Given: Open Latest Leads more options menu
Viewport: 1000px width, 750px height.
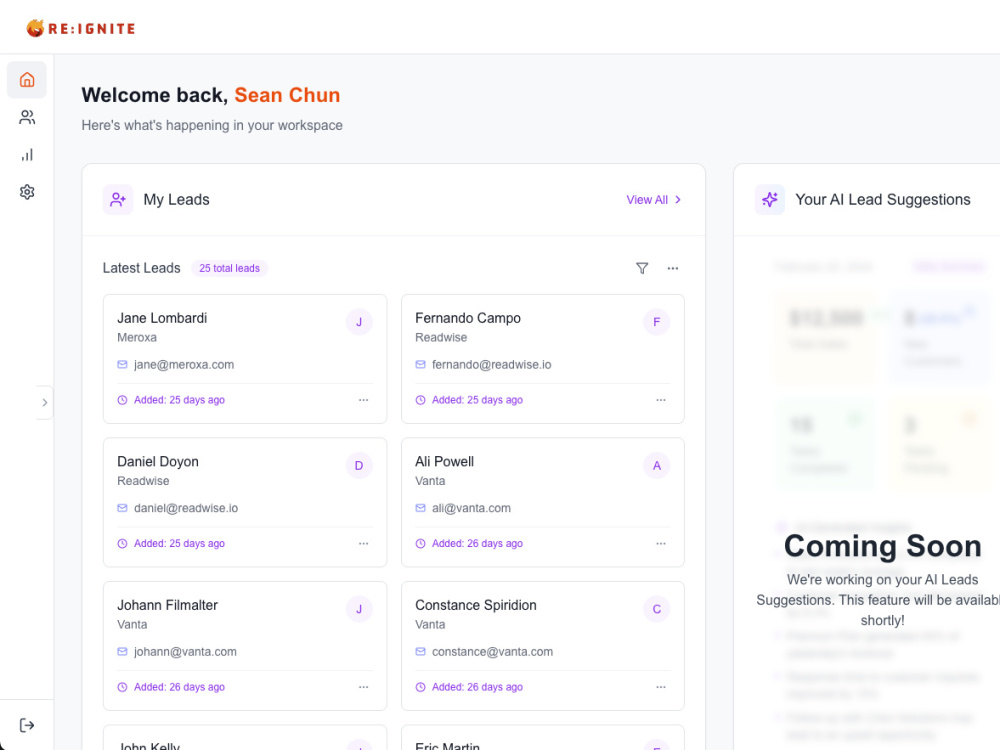Looking at the screenshot, I should click(x=673, y=268).
